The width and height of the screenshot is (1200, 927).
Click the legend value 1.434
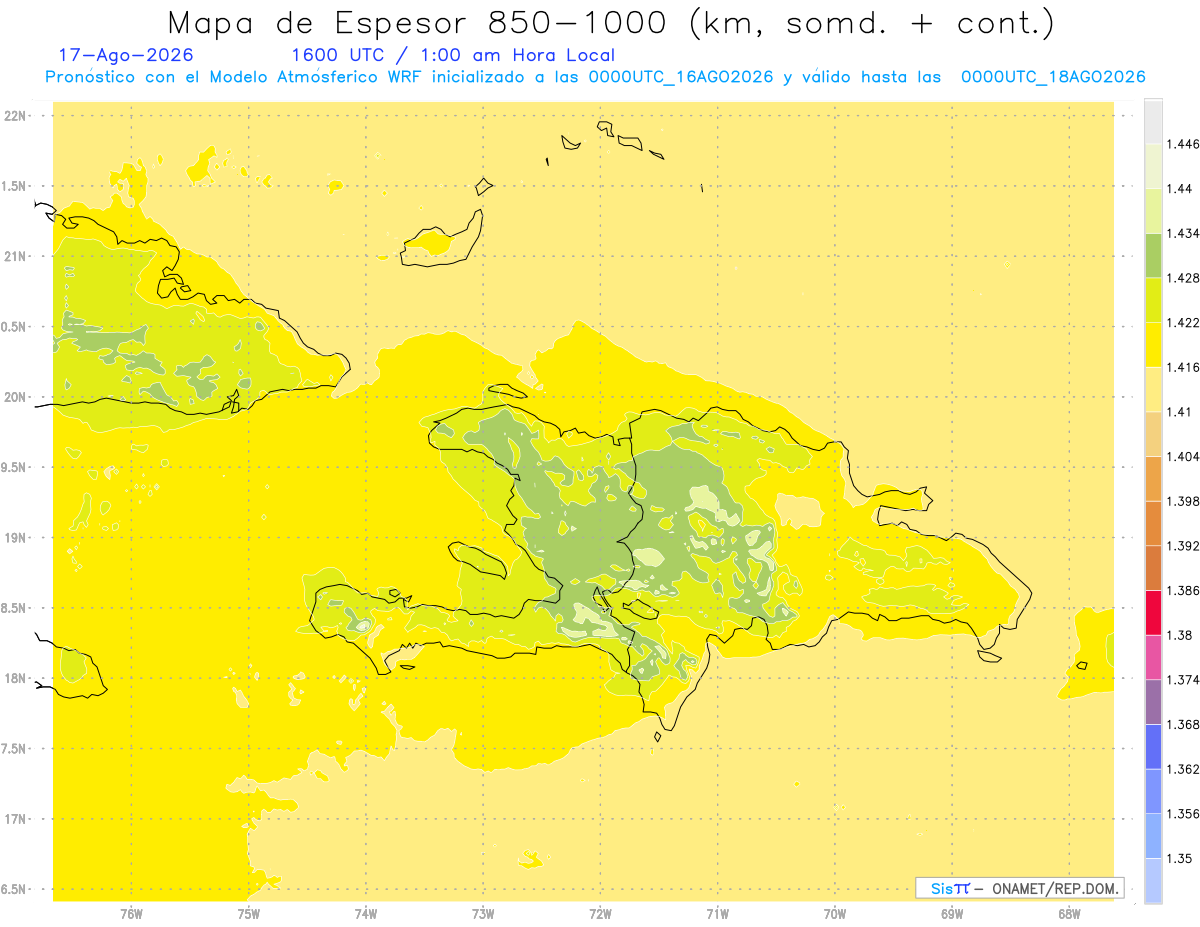pos(1184,233)
